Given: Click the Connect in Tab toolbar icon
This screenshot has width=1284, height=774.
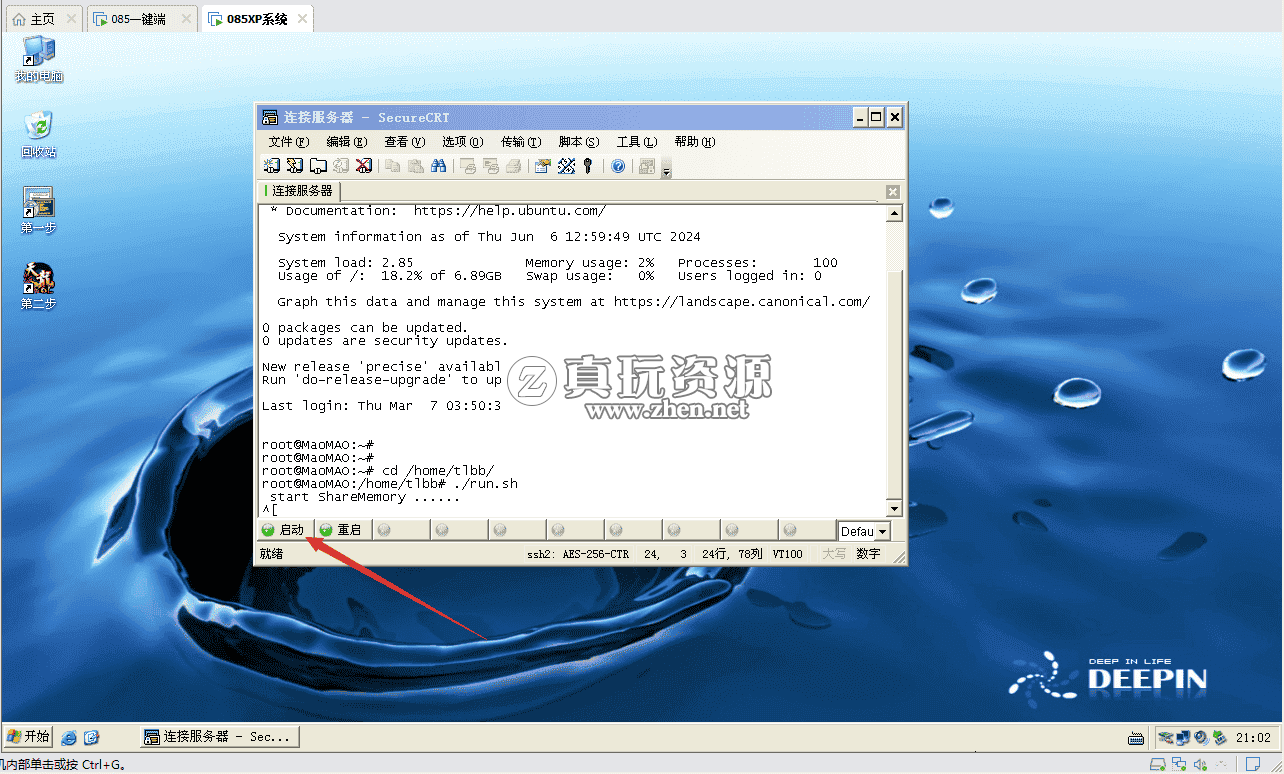Looking at the screenshot, I should (x=318, y=166).
